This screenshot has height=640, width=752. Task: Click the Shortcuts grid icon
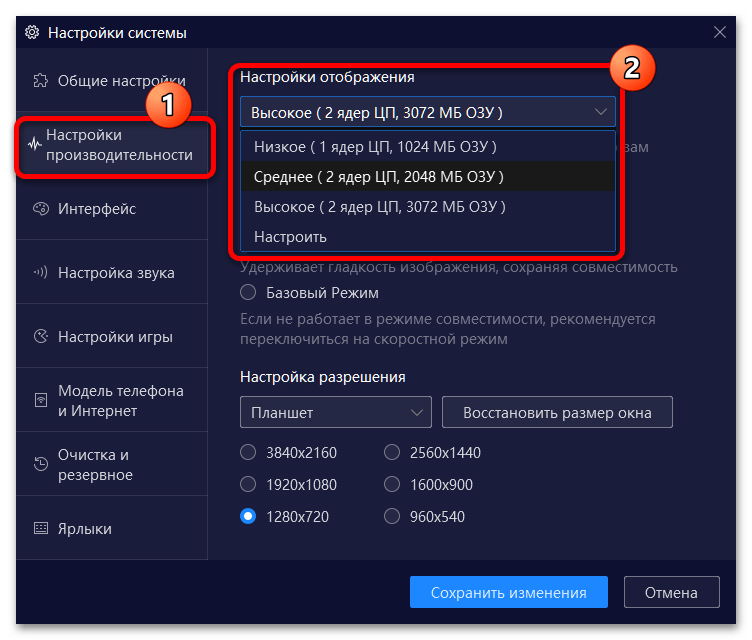point(41,529)
